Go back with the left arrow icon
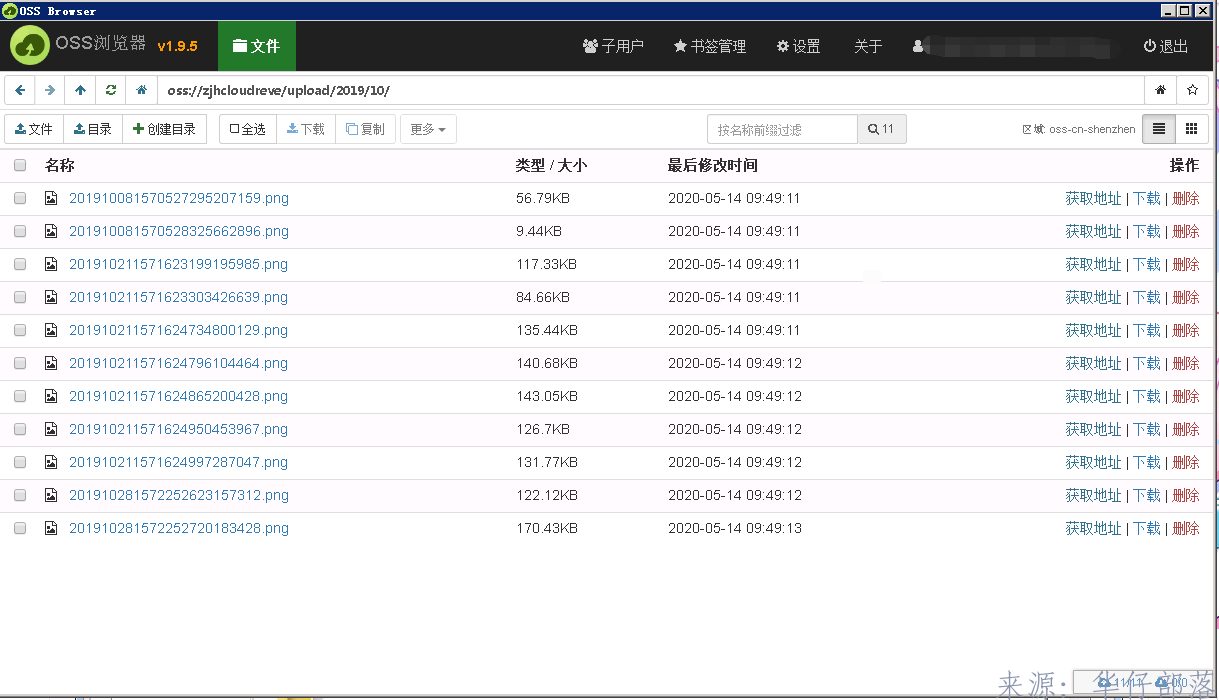Viewport: 1219px width, 700px height. (x=20, y=90)
